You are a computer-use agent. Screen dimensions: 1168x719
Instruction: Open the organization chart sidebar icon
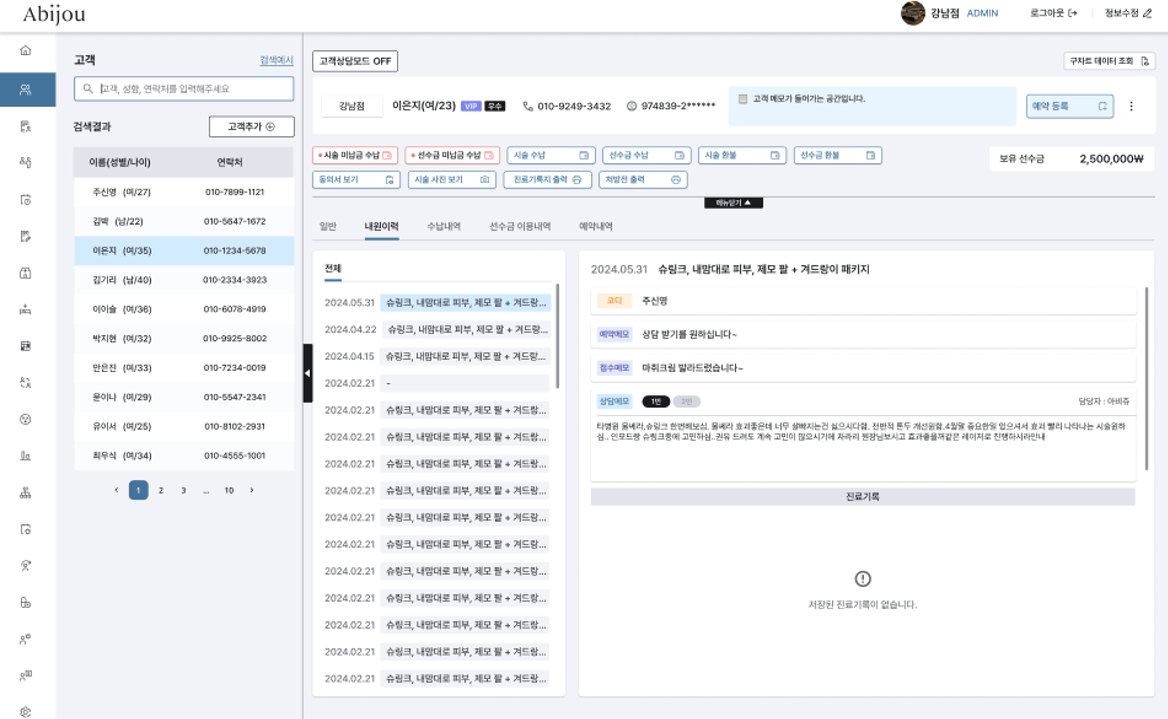coord(25,492)
